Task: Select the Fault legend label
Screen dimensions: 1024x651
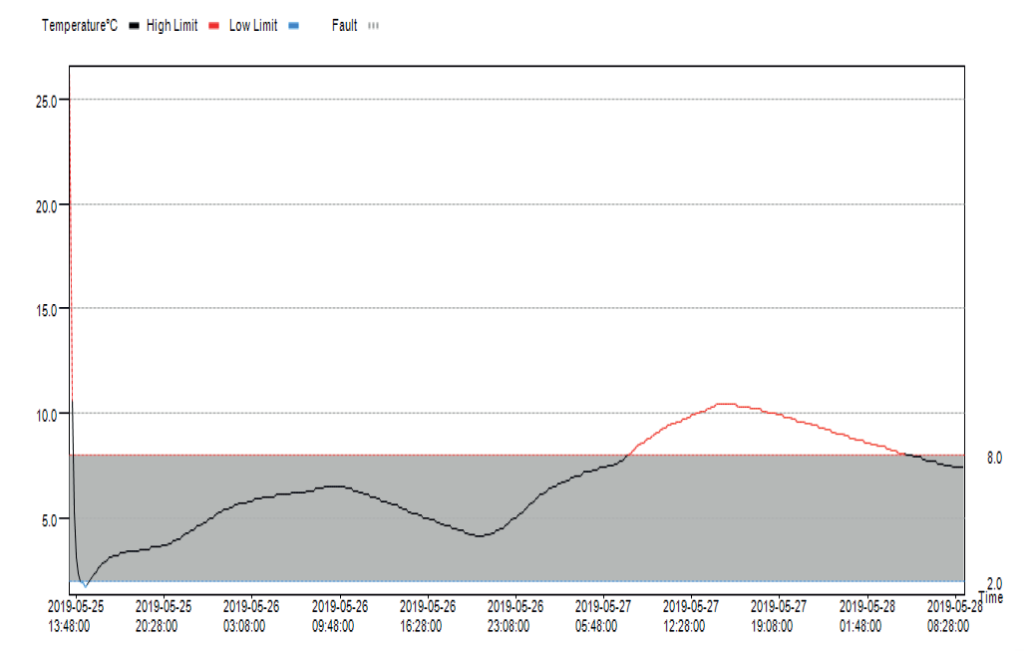Action: click(344, 26)
